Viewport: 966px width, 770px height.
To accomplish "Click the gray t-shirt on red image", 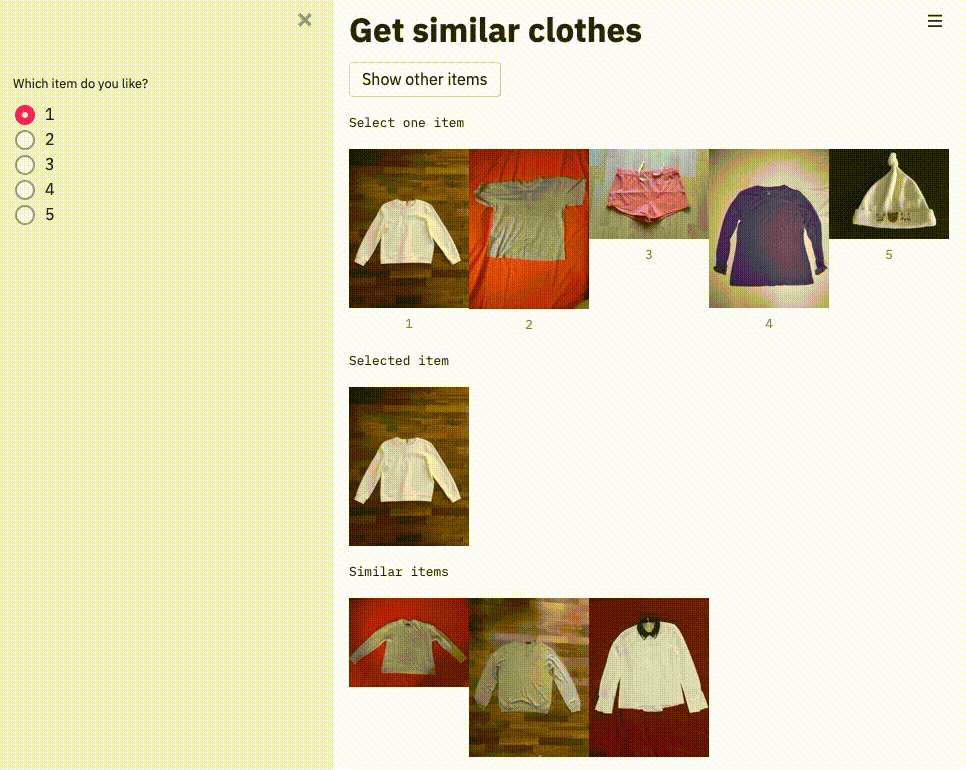I will pos(529,229).
